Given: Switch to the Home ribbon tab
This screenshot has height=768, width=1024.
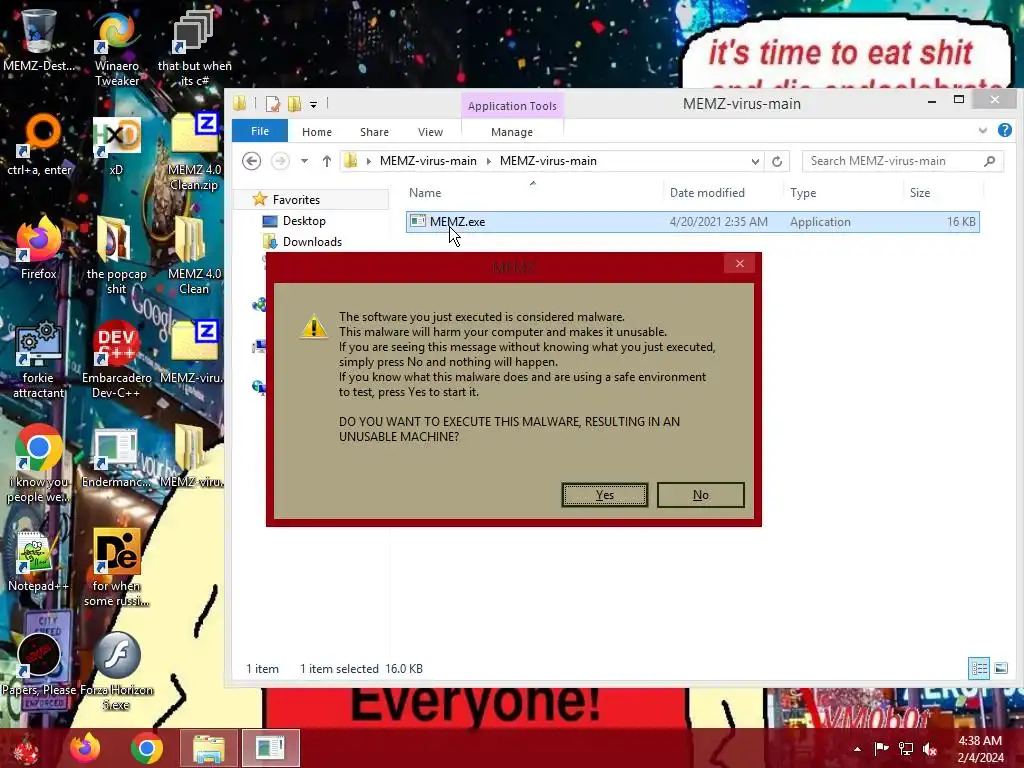Looking at the screenshot, I should (x=317, y=132).
